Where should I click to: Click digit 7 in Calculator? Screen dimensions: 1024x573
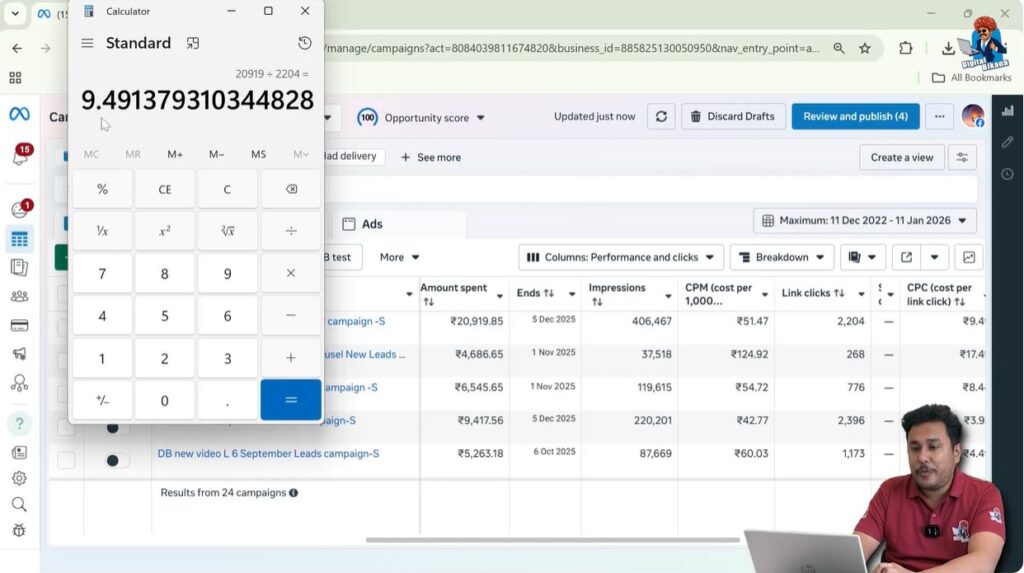pos(103,274)
